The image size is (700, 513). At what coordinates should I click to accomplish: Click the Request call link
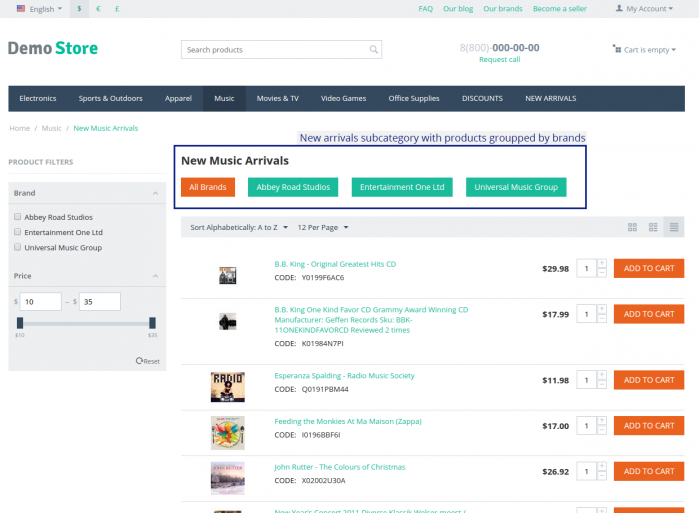(x=500, y=59)
